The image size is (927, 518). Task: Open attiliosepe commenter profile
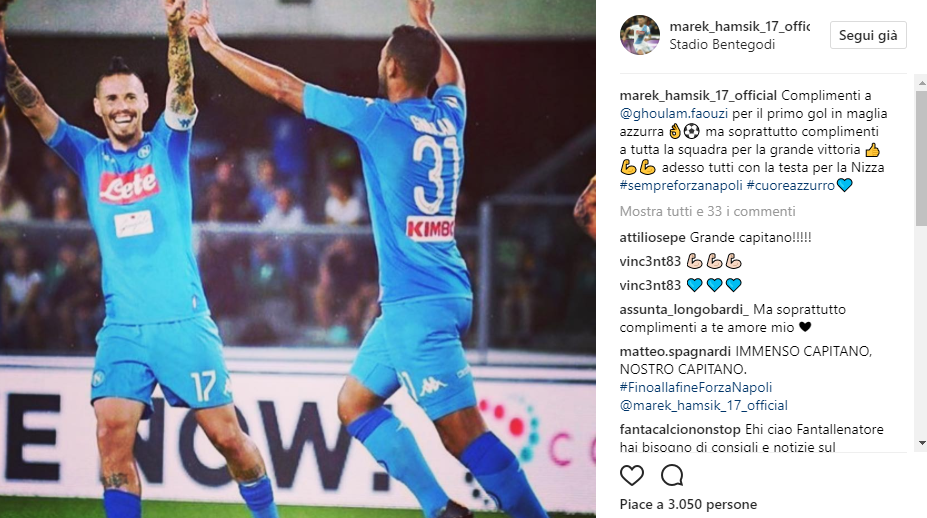[652, 238]
